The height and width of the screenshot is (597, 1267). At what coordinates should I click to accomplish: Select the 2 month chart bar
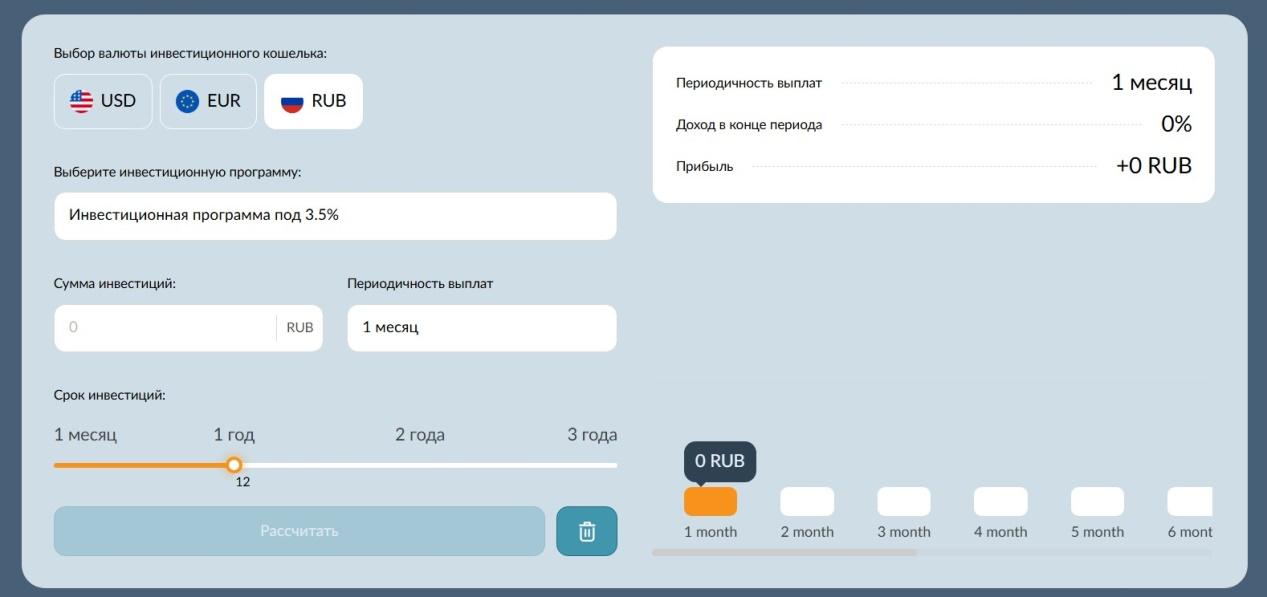807,502
